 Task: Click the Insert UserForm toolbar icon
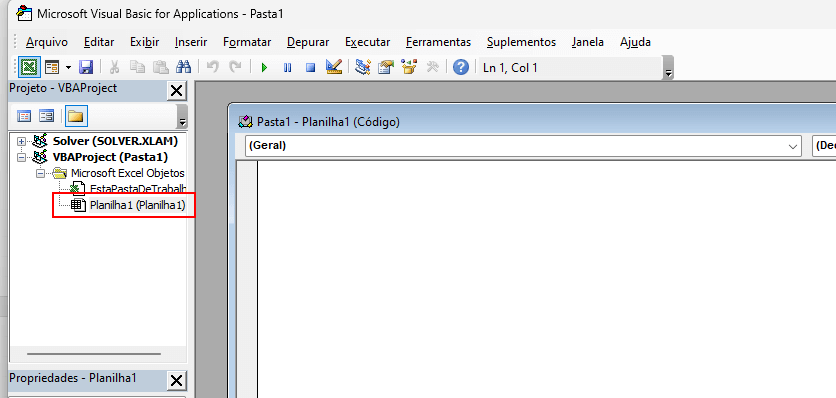pyautogui.click(x=52, y=67)
